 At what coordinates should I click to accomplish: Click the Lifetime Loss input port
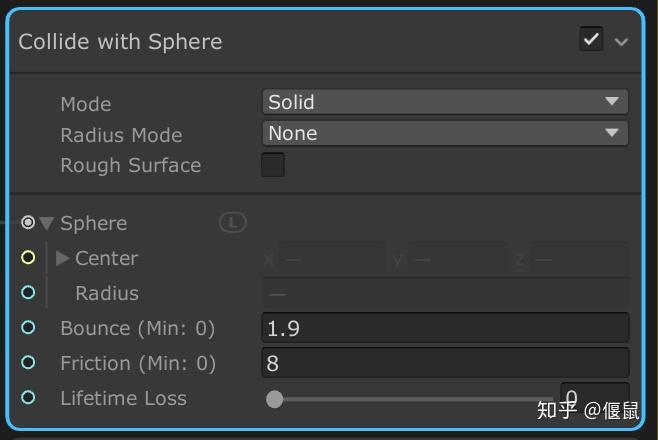[x=28, y=398]
